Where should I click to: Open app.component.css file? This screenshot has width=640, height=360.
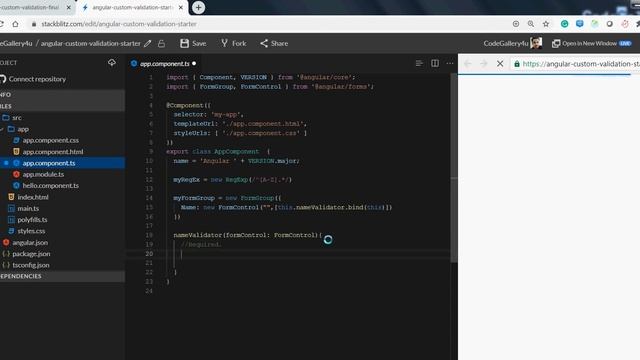click(x=51, y=140)
